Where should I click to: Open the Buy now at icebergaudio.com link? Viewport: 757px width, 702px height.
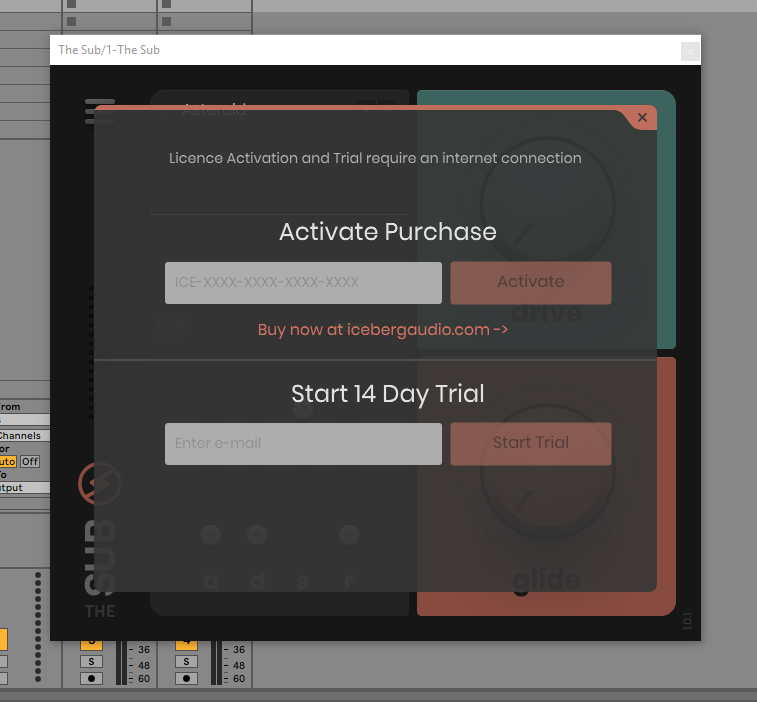click(x=382, y=330)
